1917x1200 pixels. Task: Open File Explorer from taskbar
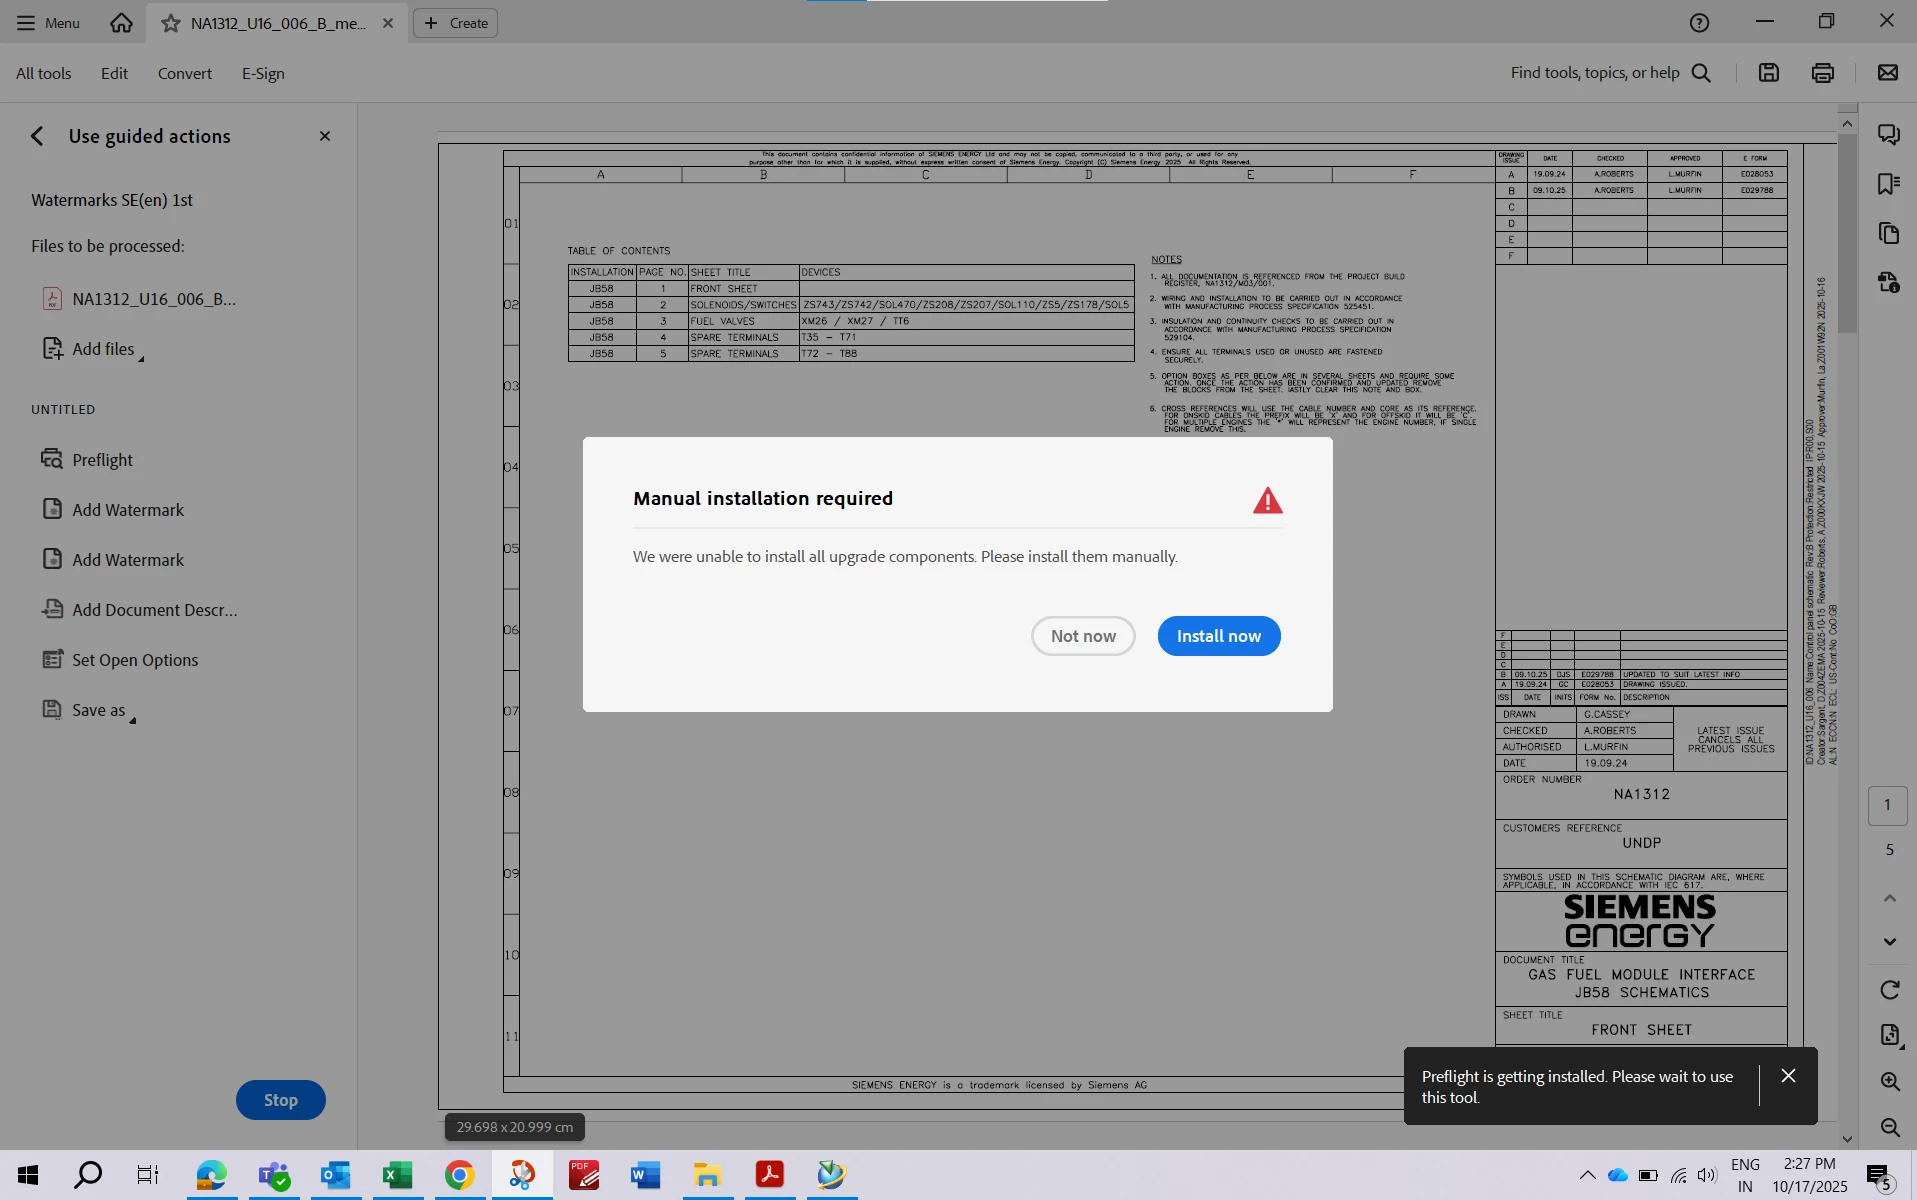[x=707, y=1175]
